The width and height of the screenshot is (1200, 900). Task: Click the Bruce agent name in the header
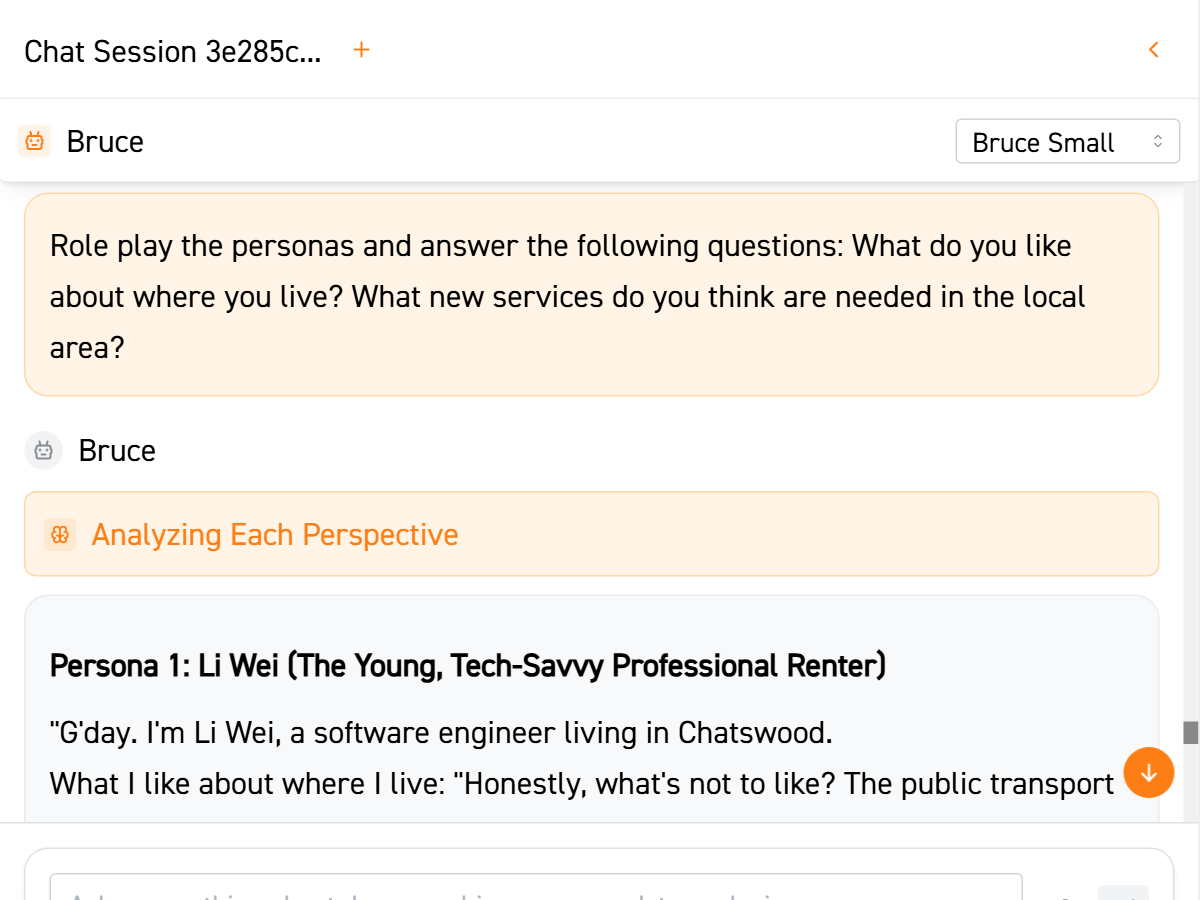click(x=105, y=142)
